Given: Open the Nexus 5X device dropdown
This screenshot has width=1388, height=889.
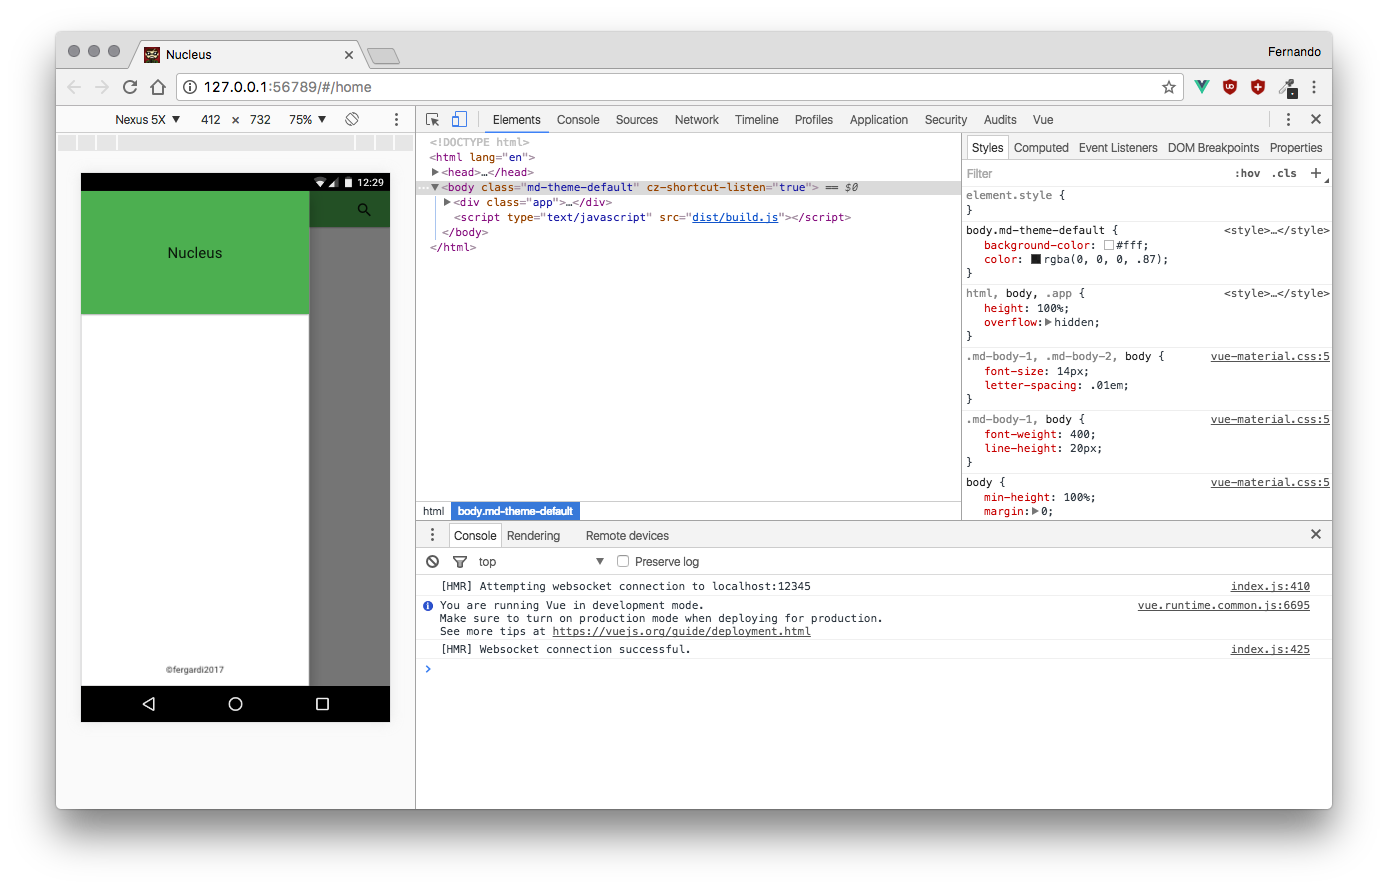Looking at the screenshot, I should coord(147,119).
